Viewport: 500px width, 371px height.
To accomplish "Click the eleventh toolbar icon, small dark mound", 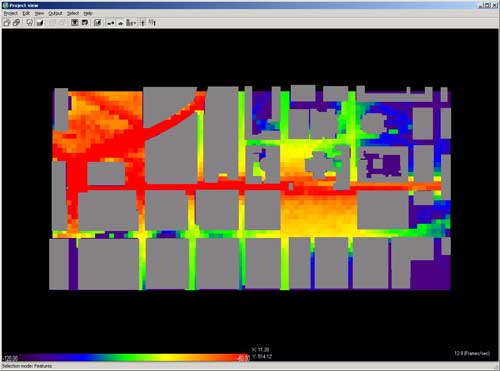I will tap(120, 23).
